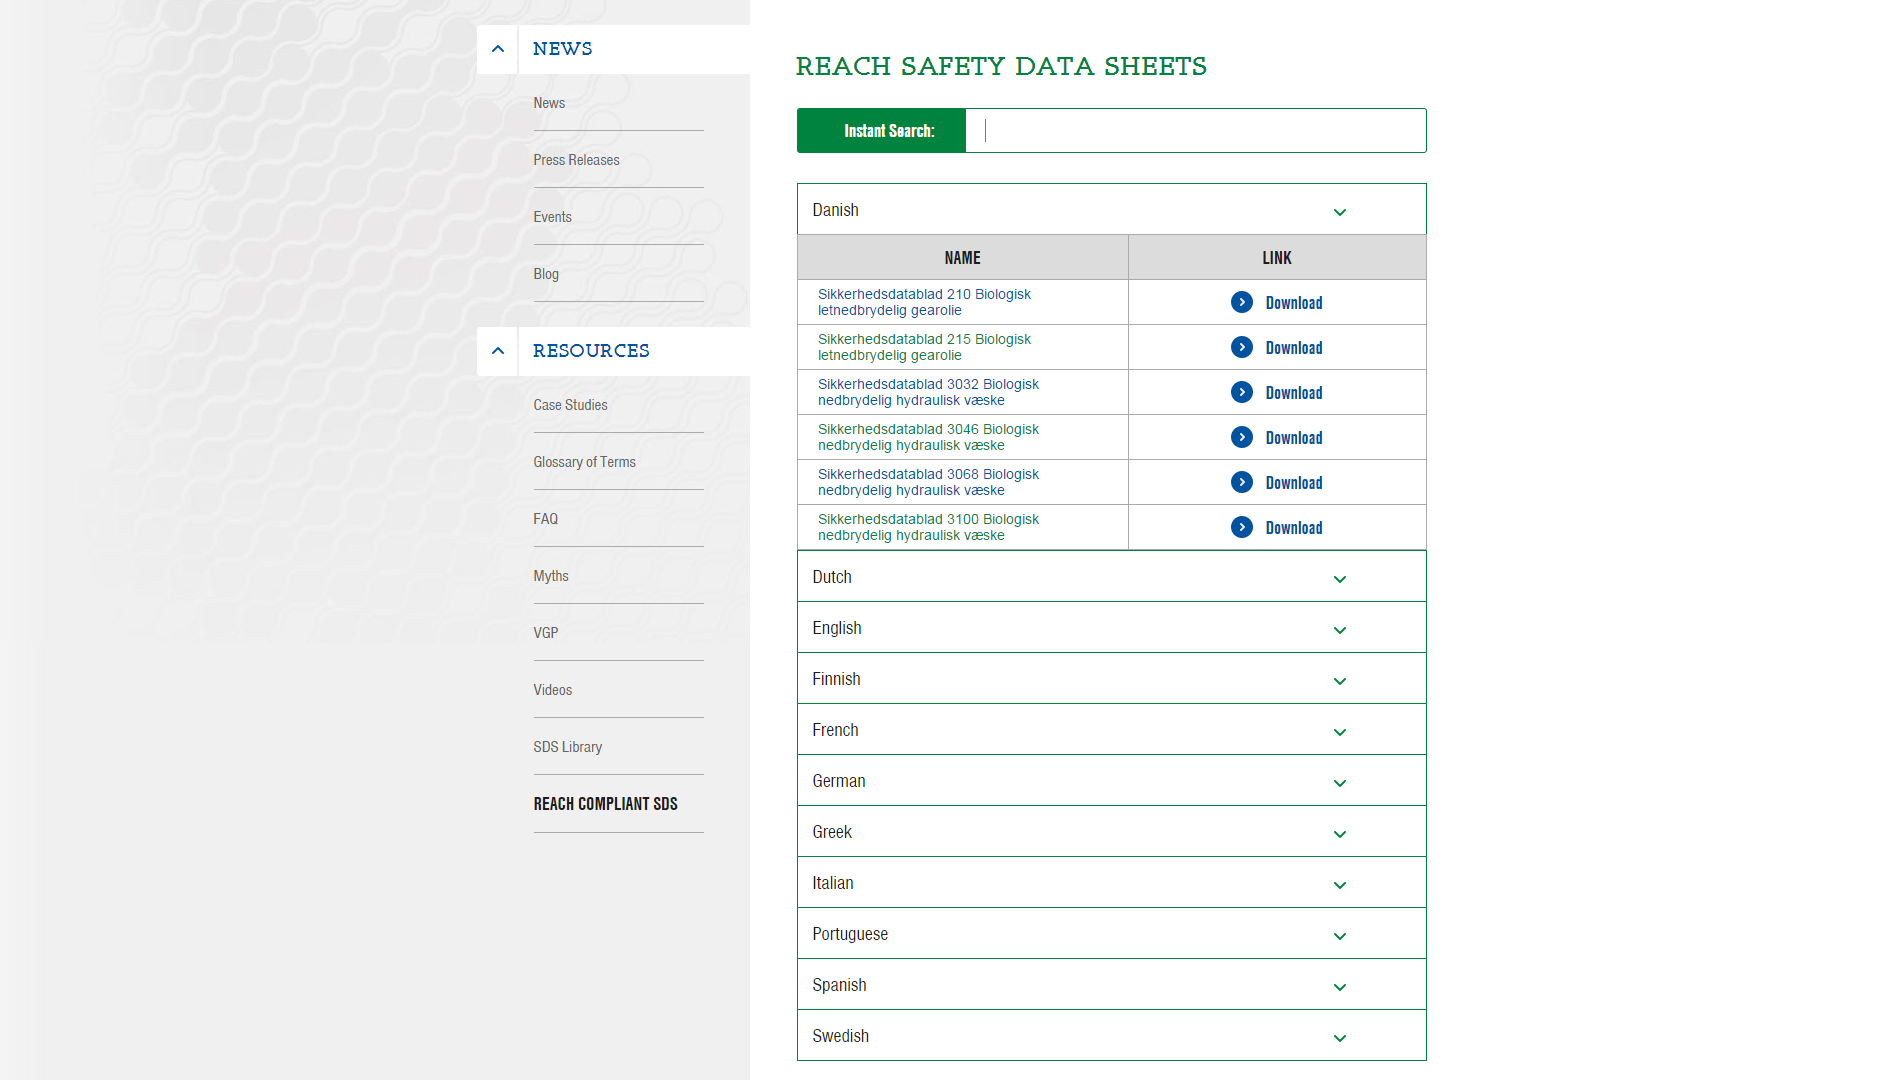Click the LINK column header
The height and width of the screenshot is (1080, 1901).
[x=1277, y=258]
